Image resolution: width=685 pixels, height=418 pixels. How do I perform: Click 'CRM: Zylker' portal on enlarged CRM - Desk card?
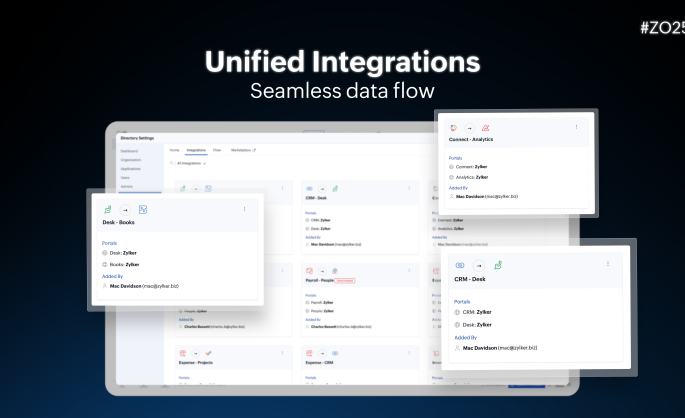[x=477, y=312]
